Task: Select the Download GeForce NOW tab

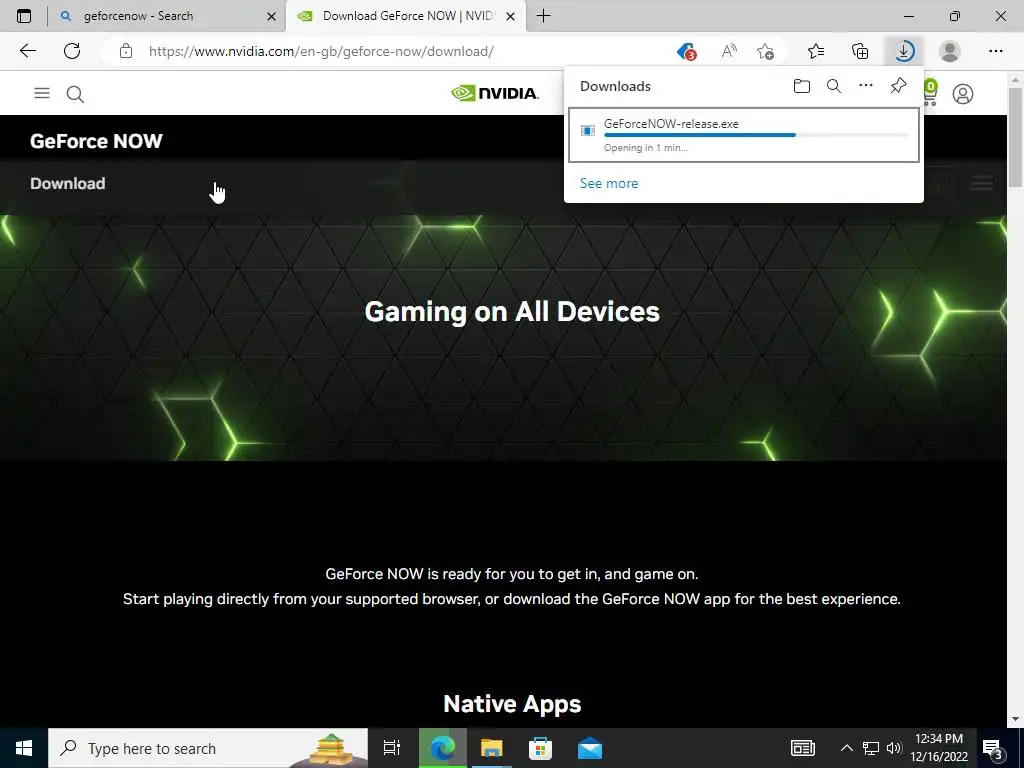Action: [405, 16]
